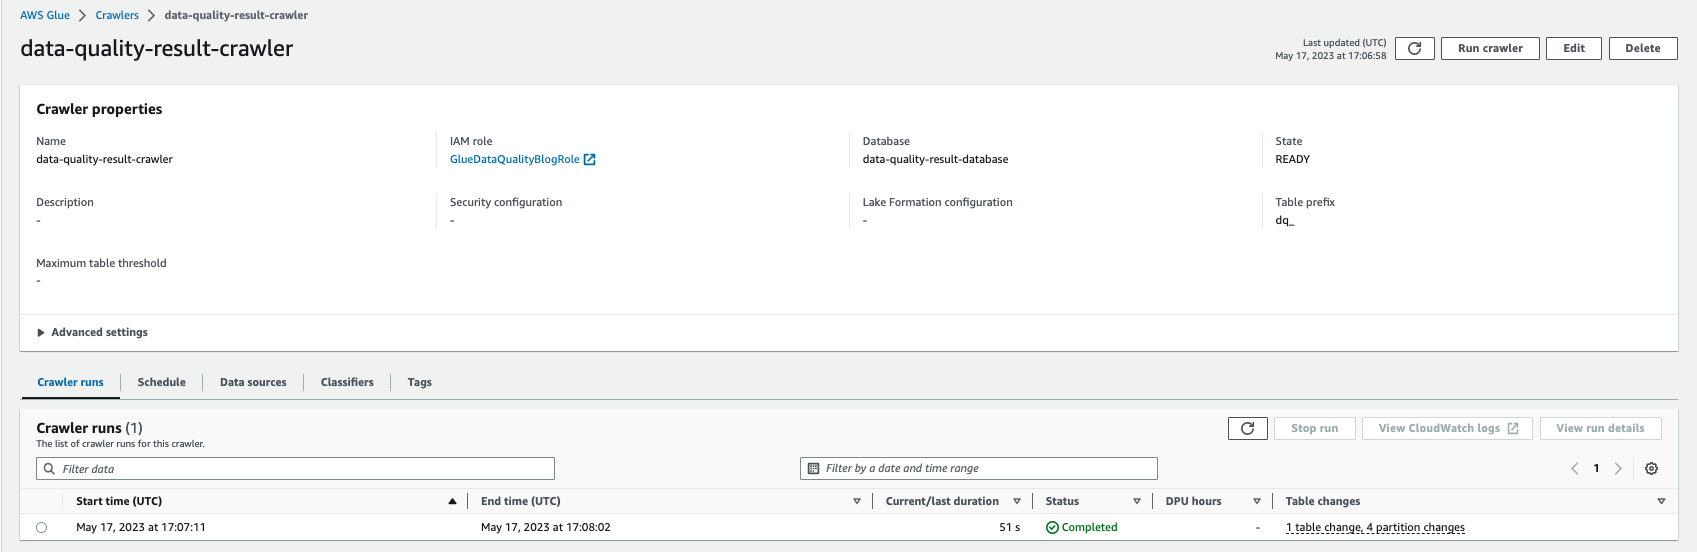This screenshot has height=552, width=1697.
Task: Click the Run crawler button
Action: point(1490,48)
